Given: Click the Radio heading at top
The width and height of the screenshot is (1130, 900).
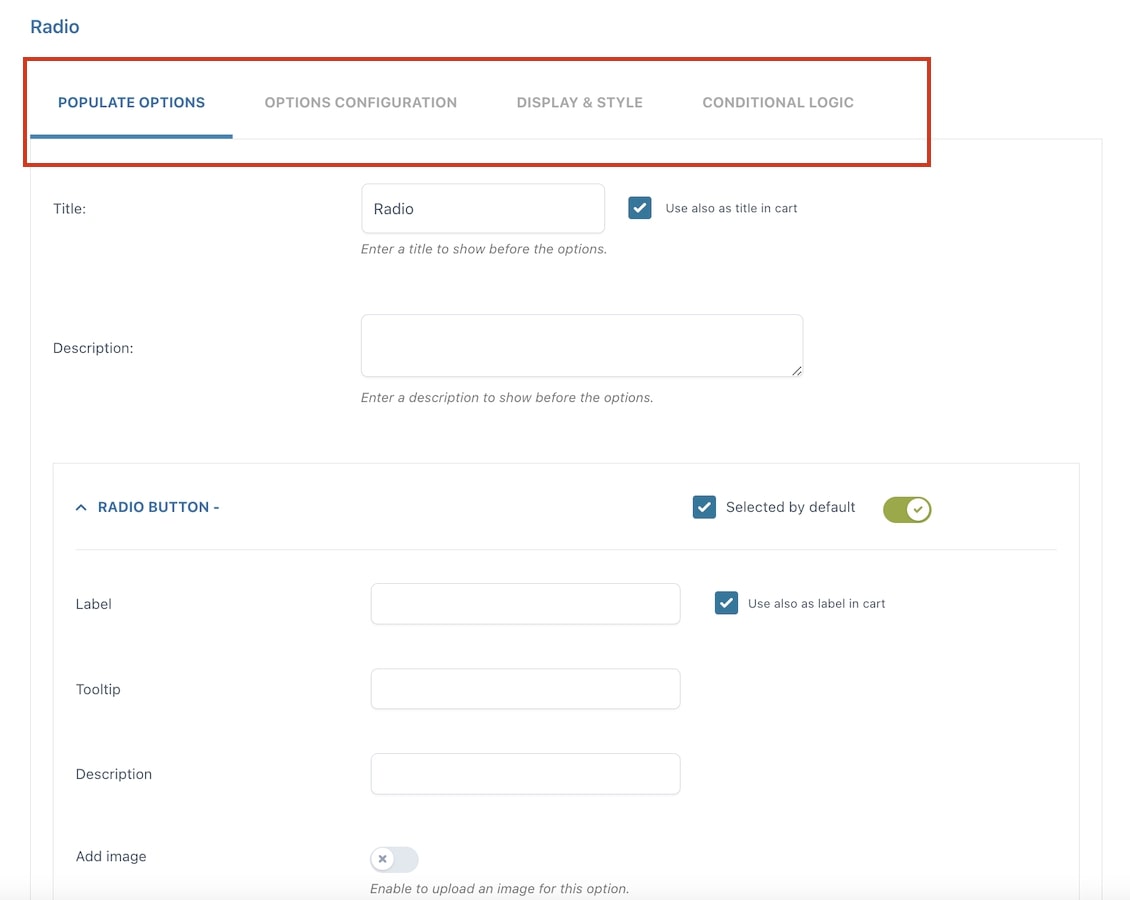Looking at the screenshot, I should [x=55, y=27].
